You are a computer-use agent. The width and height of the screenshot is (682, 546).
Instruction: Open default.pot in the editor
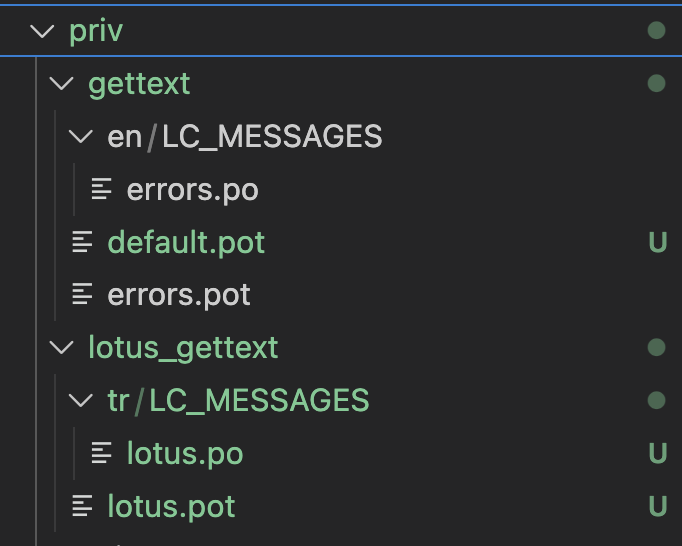click(186, 243)
